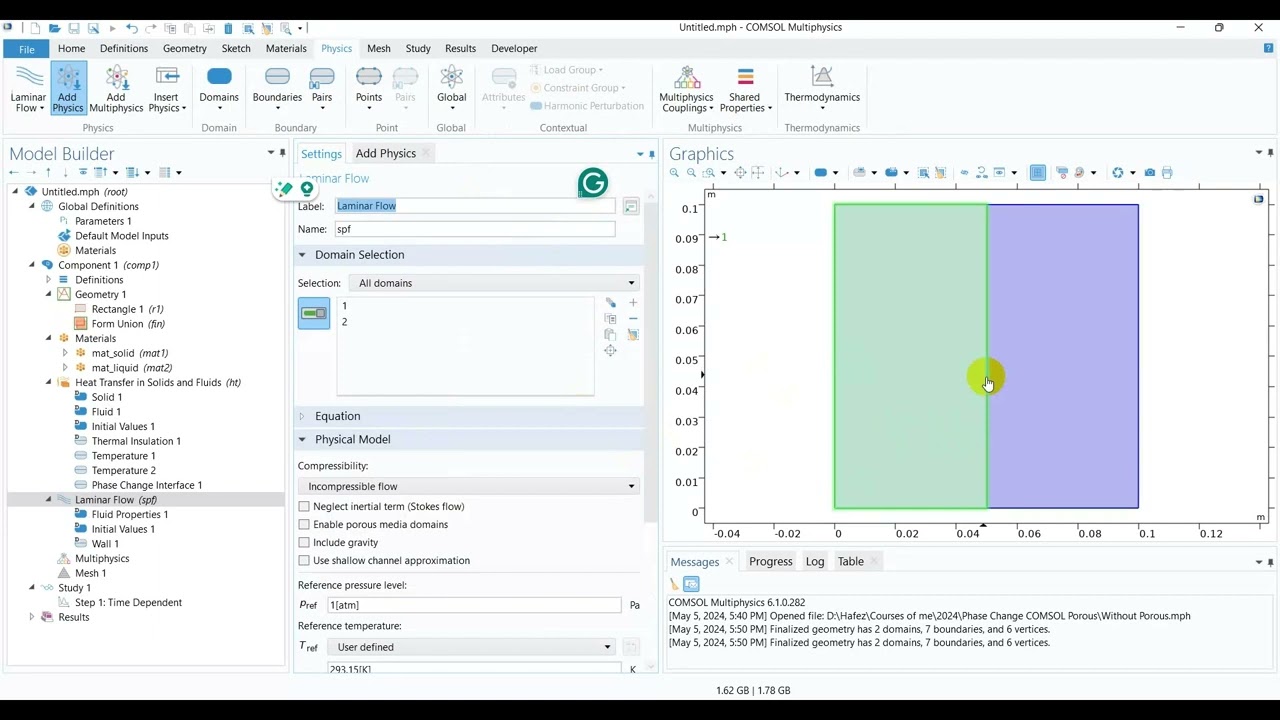The image size is (1280, 720).
Task: Open the Selection dropdown showing All domains
Action: 495,283
